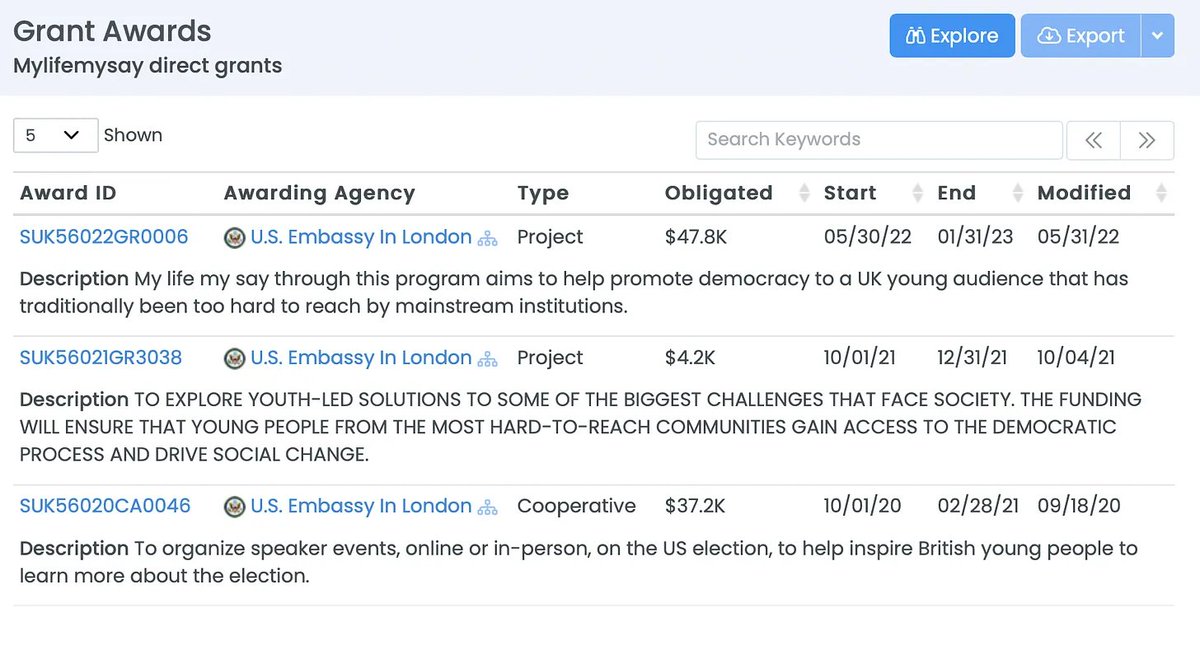This screenshot has width=1200, height=664.
Task: Sort table by End date arrows
Action: (1018, 194)
